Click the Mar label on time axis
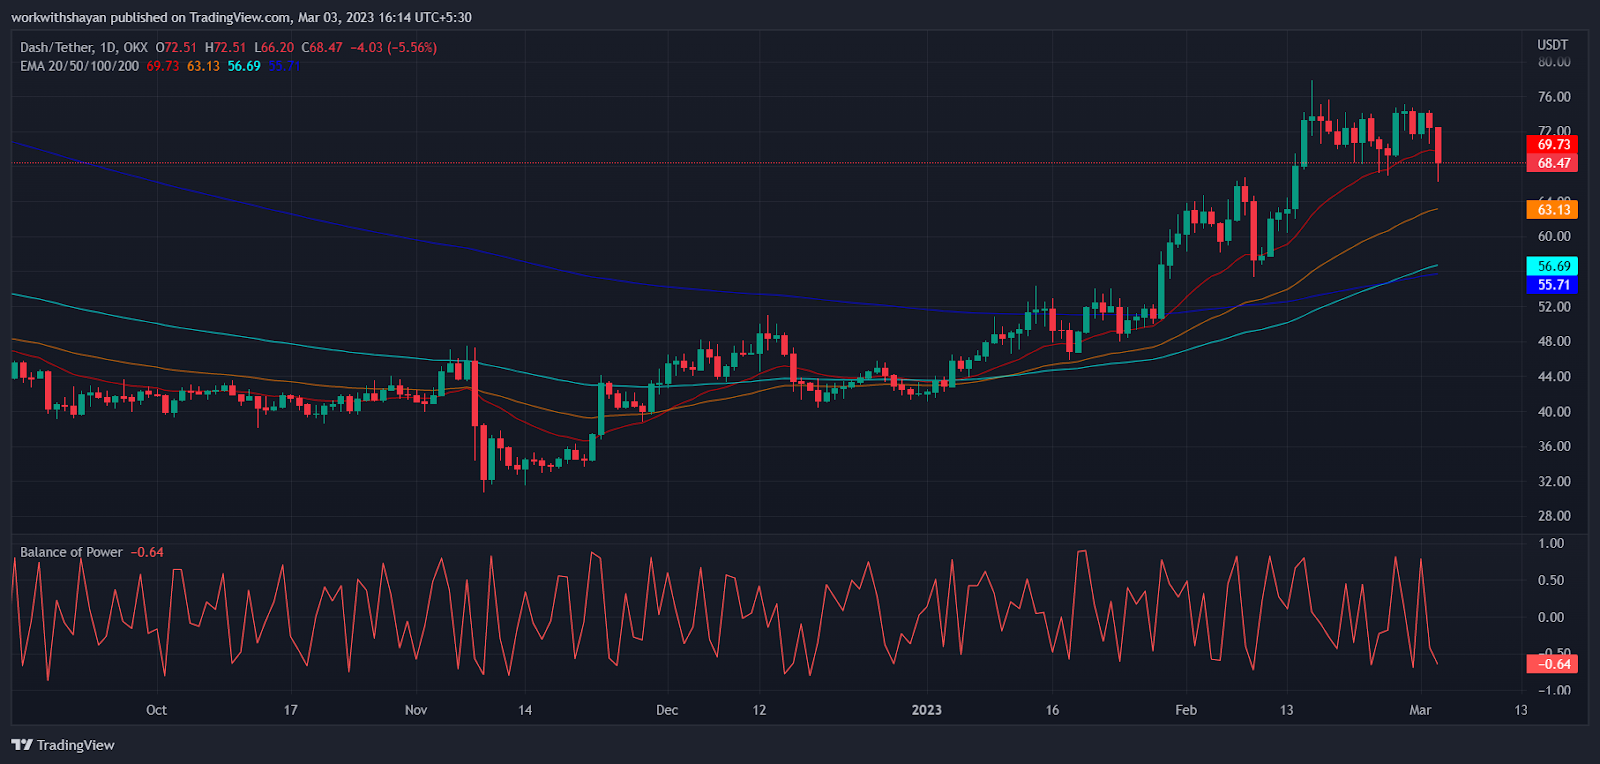Viewport: 1600px width, 764px height. click(1421, 710)
